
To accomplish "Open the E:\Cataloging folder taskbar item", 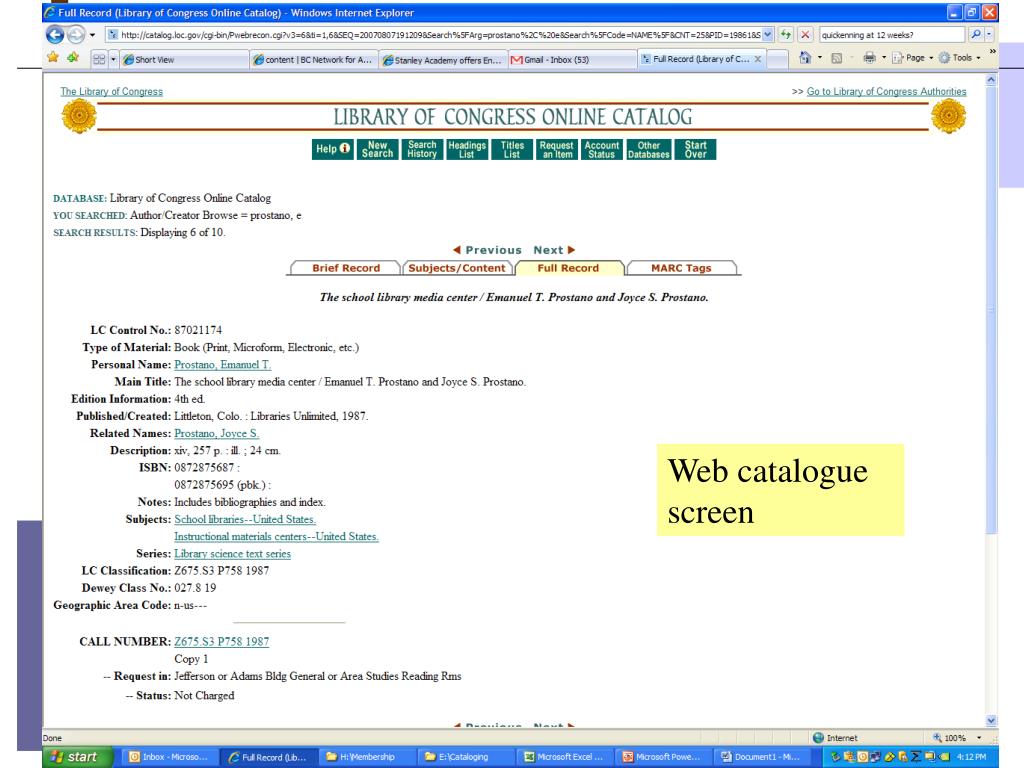I will point(465,757).
